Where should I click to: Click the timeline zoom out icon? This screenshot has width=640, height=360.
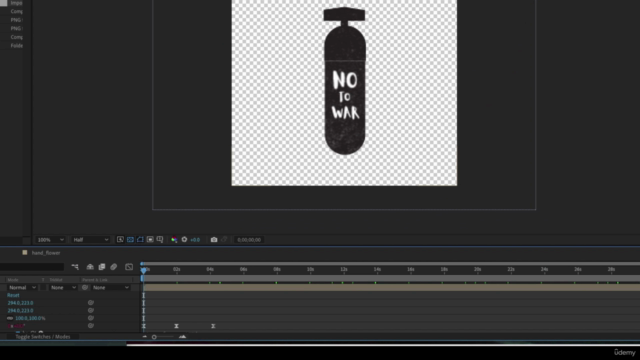[x=144, y=337]
